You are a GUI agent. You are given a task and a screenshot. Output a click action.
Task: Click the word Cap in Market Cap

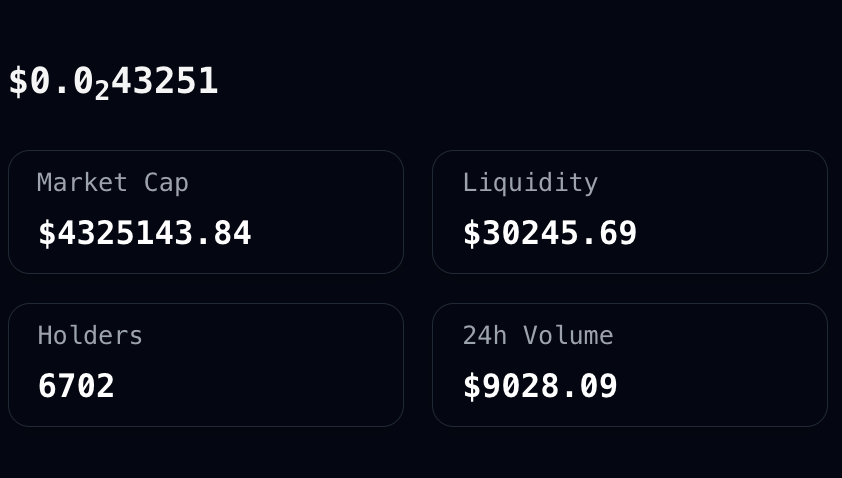pos(166,183)
